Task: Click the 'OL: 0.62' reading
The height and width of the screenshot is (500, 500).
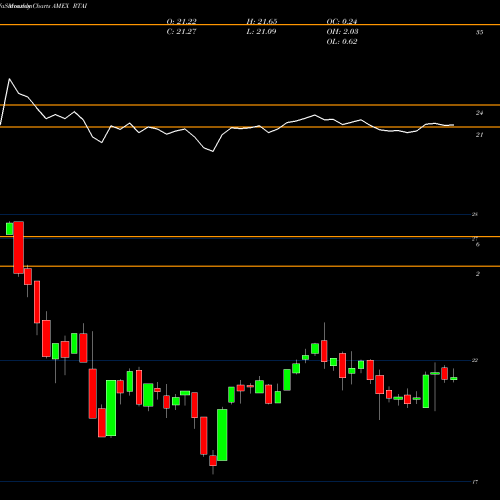Action: (x=342, y=41)
